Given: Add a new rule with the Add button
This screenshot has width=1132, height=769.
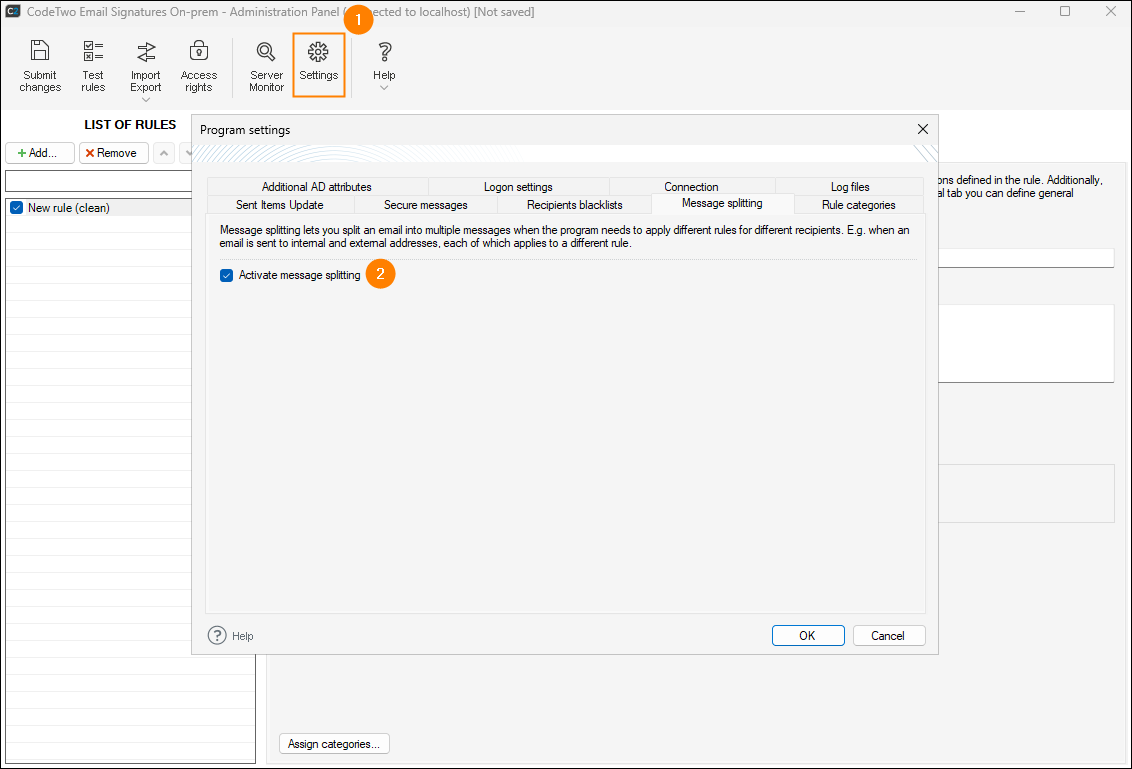Looking at the screenshot, I should tap(40, 152).
